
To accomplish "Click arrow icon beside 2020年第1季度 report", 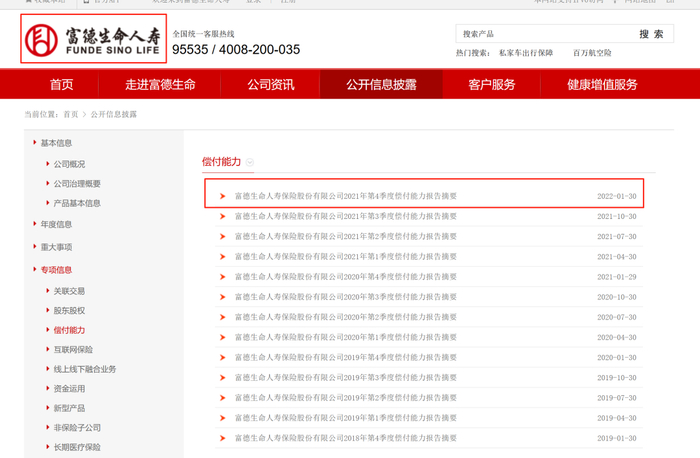I will click(222, 337).
